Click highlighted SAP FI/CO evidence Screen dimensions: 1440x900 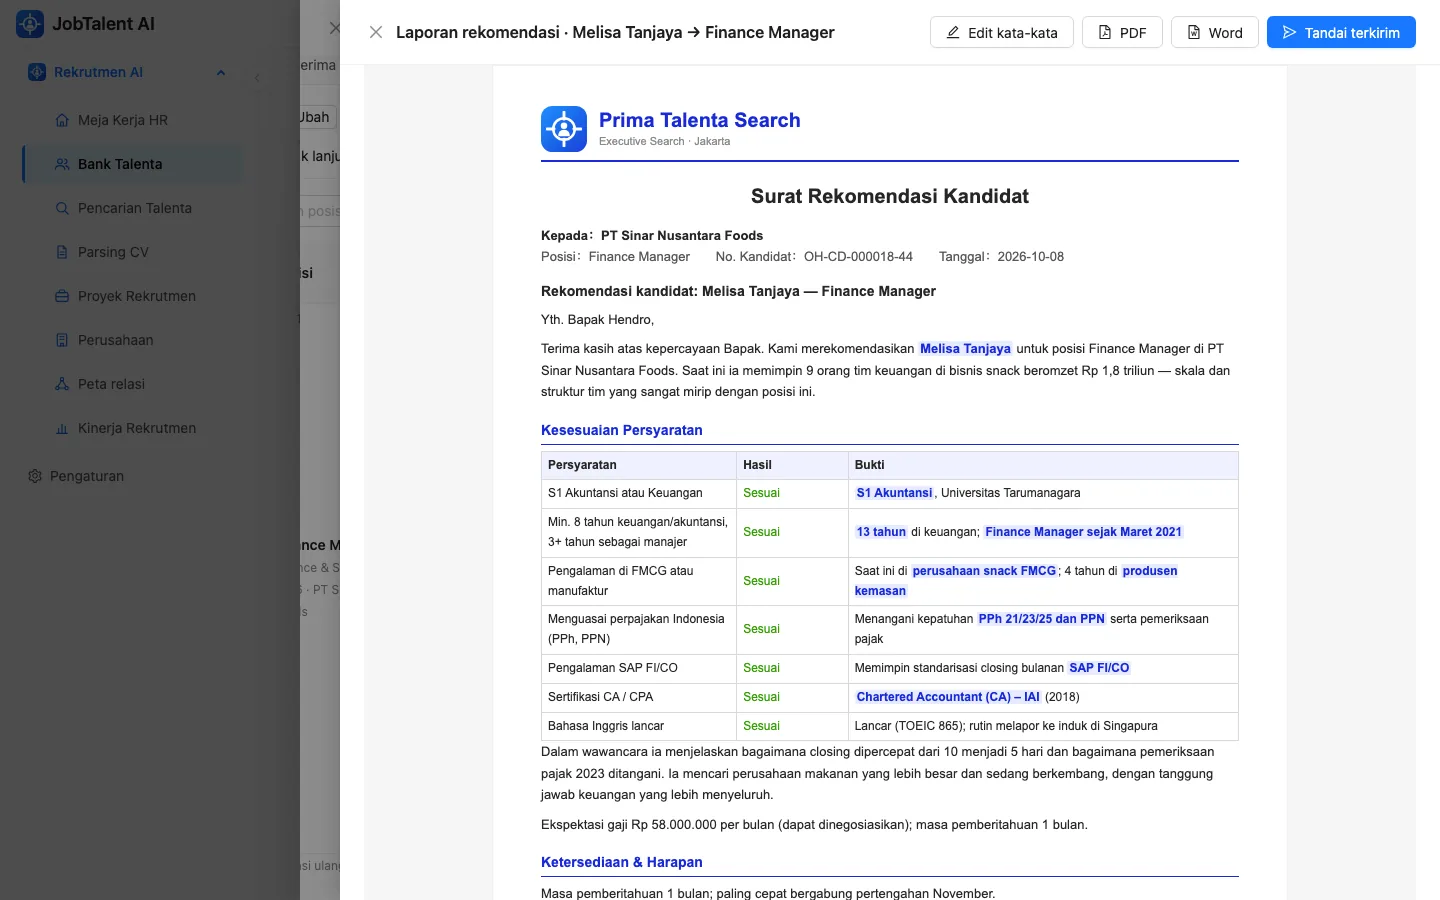1099,668
